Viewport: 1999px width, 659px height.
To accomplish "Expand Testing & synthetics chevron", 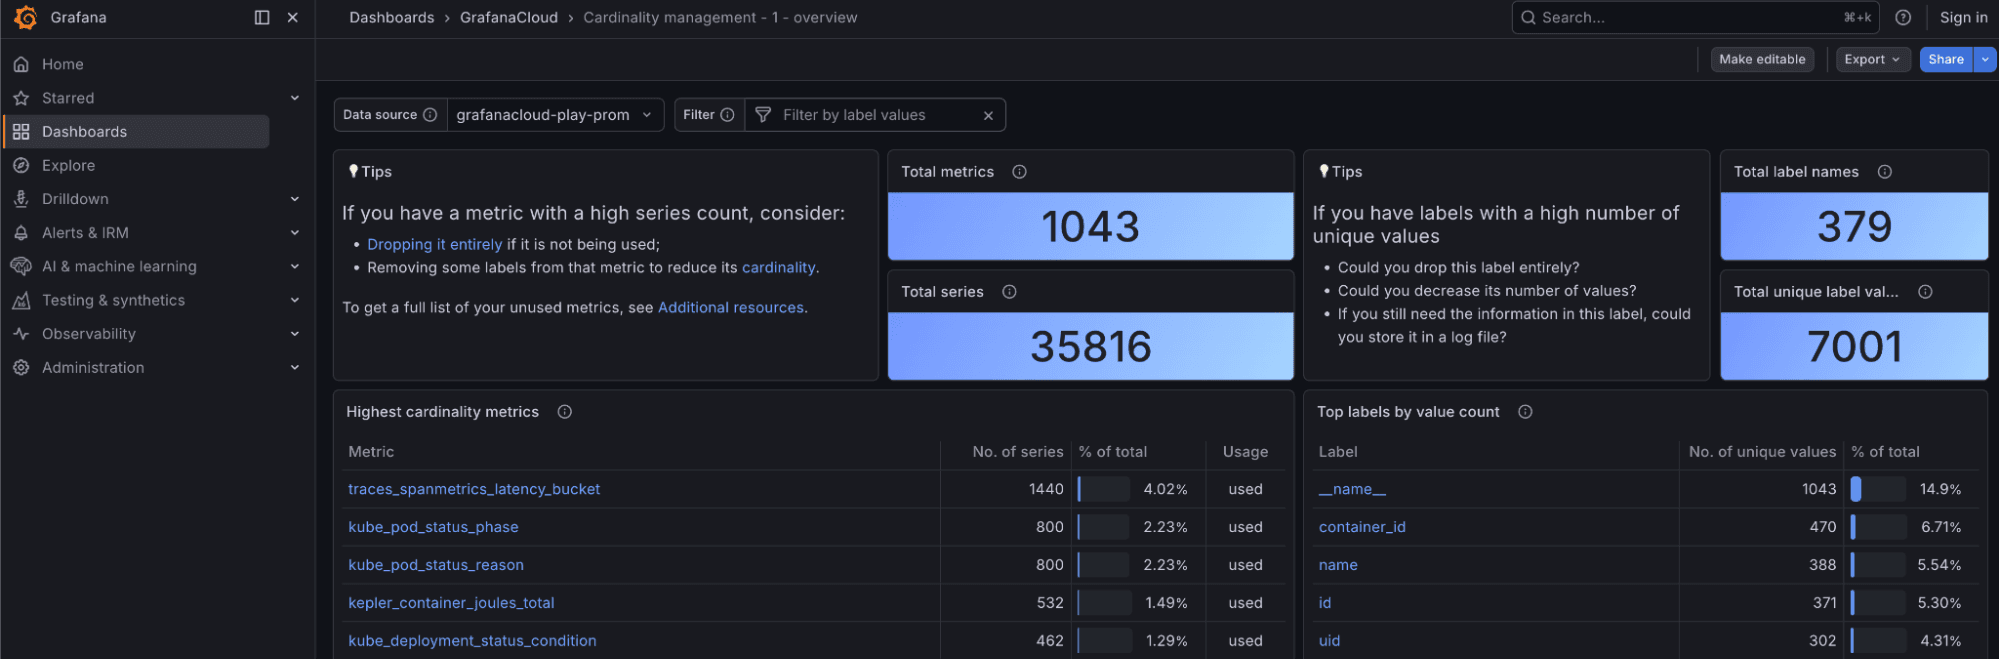I will point(295,300).
